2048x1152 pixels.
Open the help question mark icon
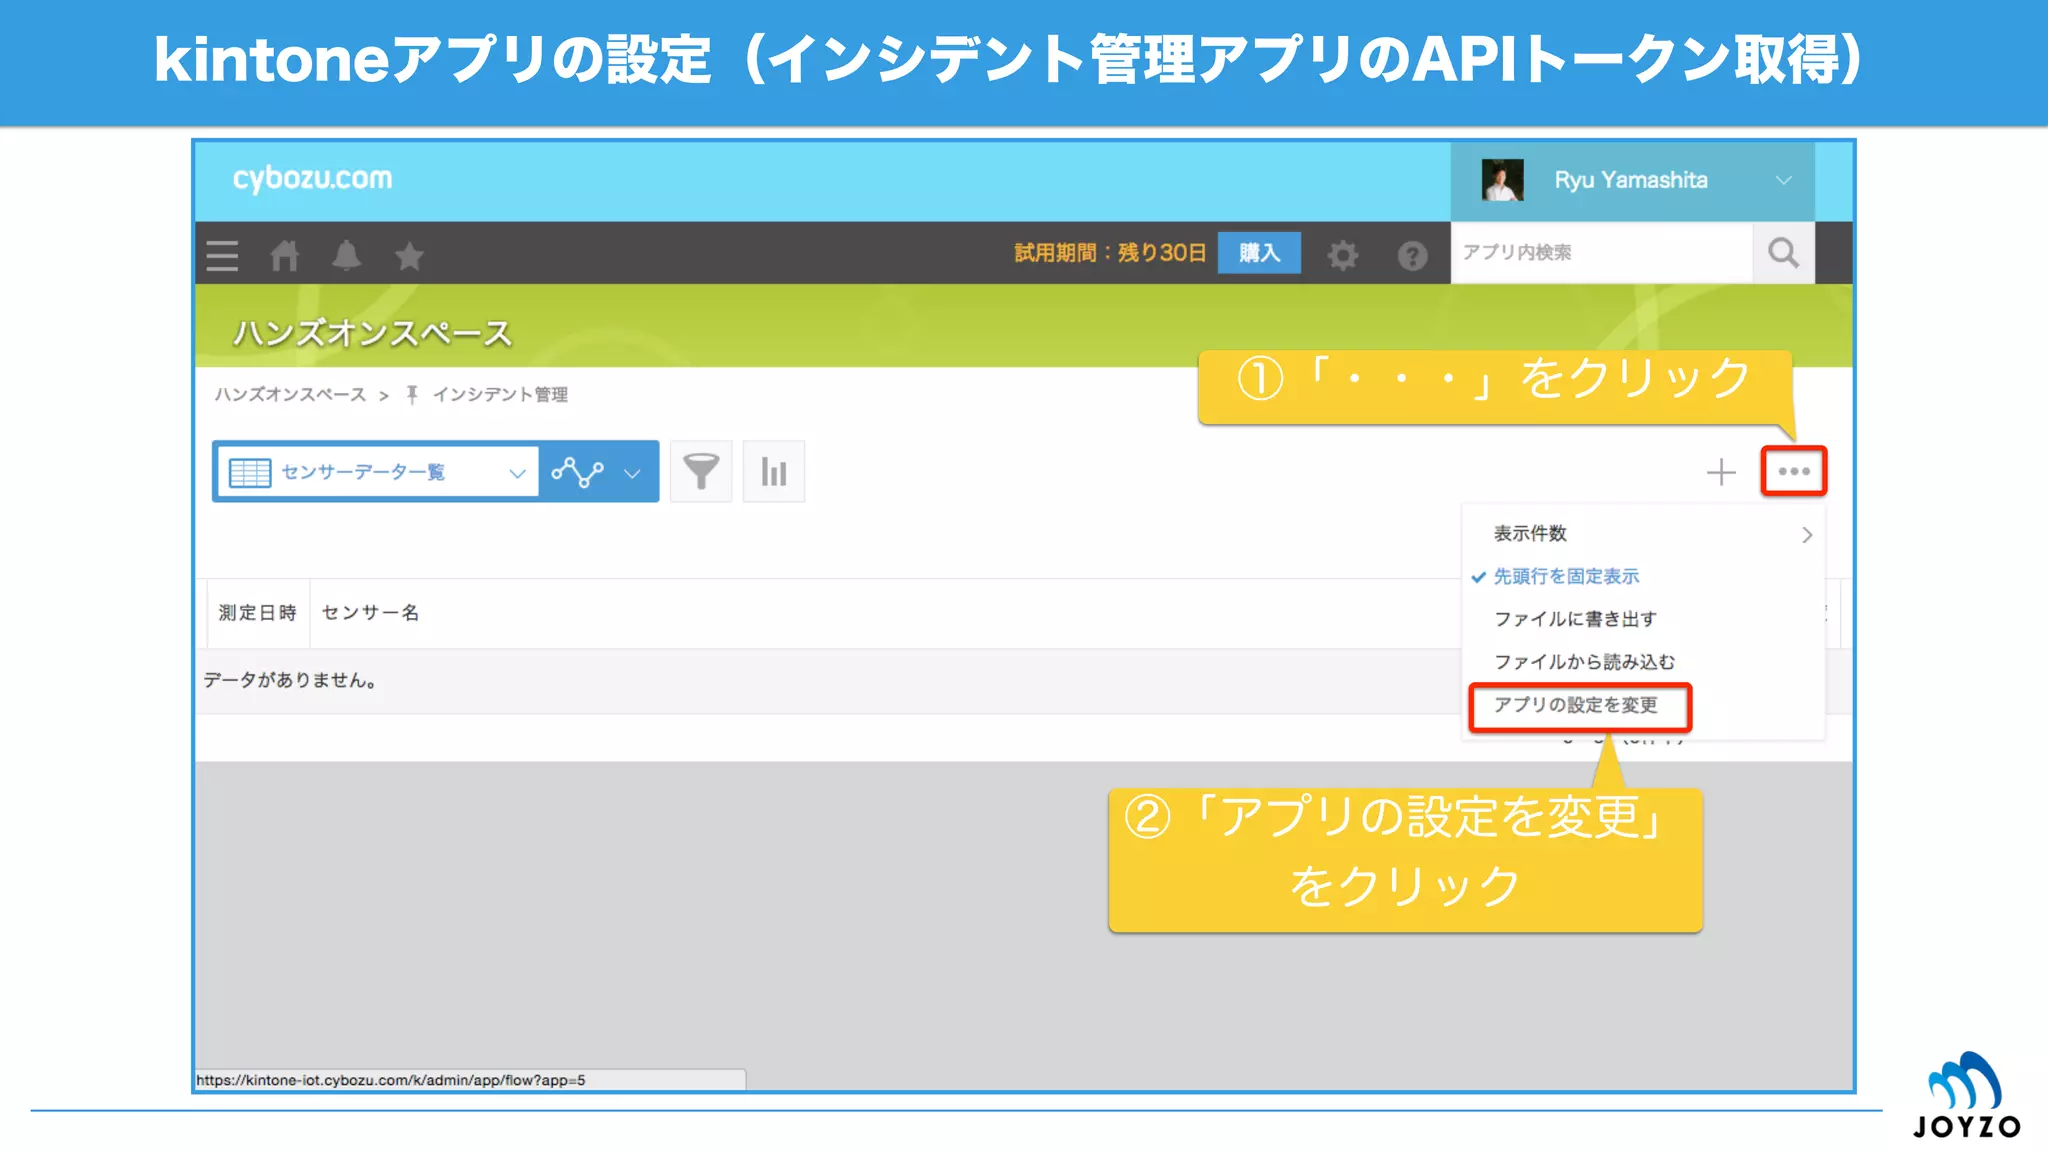click(1412, 256)
